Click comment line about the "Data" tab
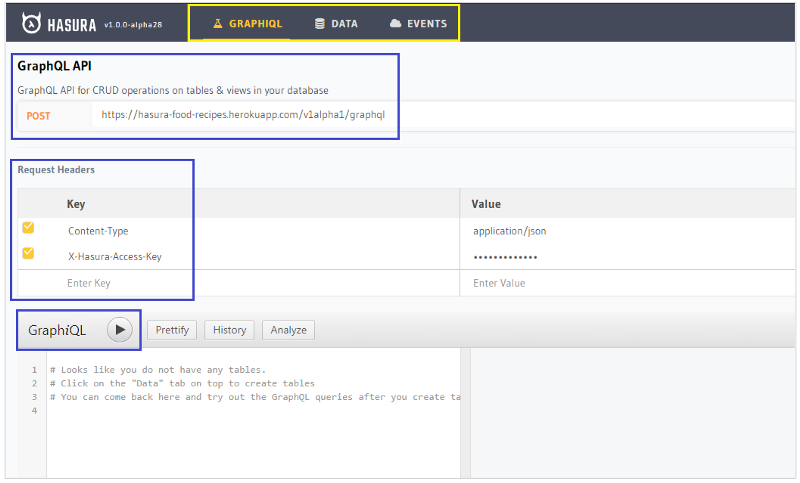The image size is (800, 483). pyautogui.click(x=183, y=384)
